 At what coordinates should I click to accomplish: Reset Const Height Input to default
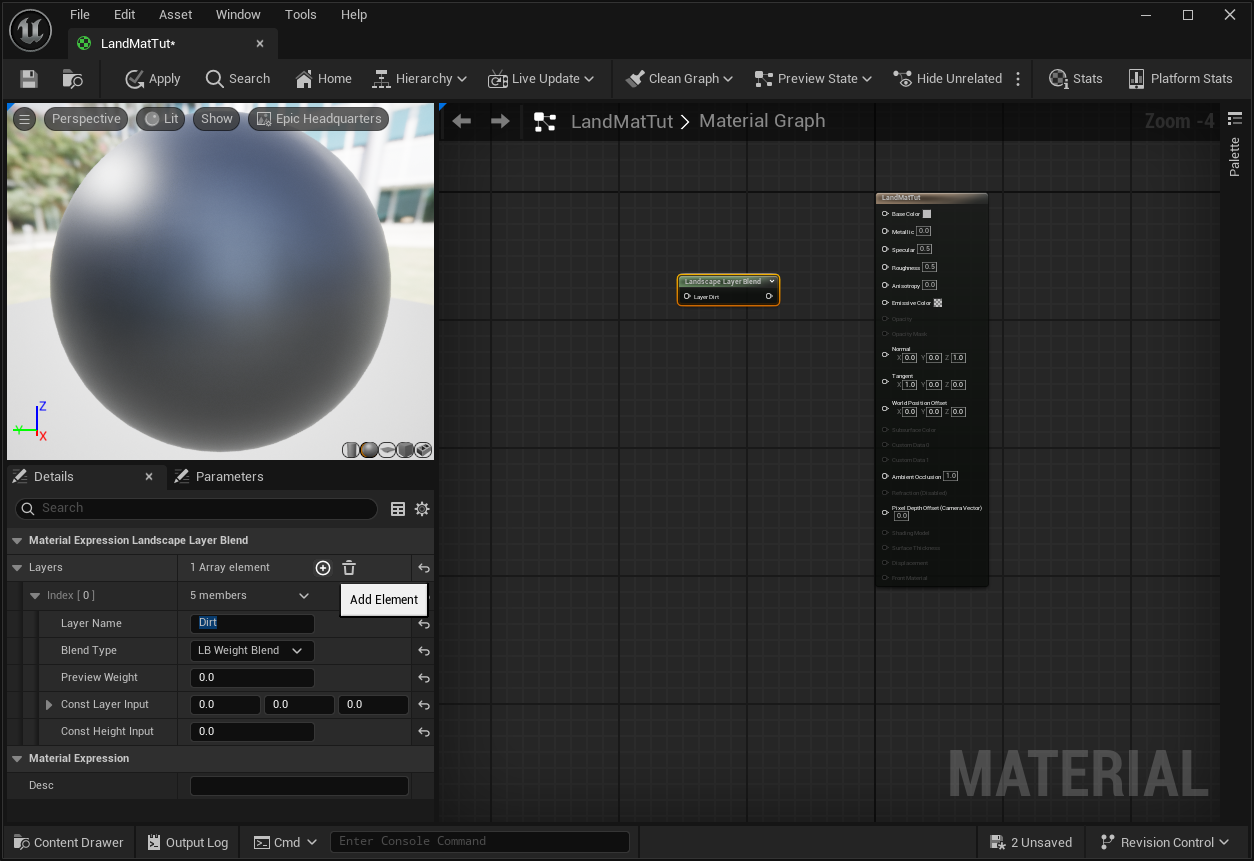point(424,732)
